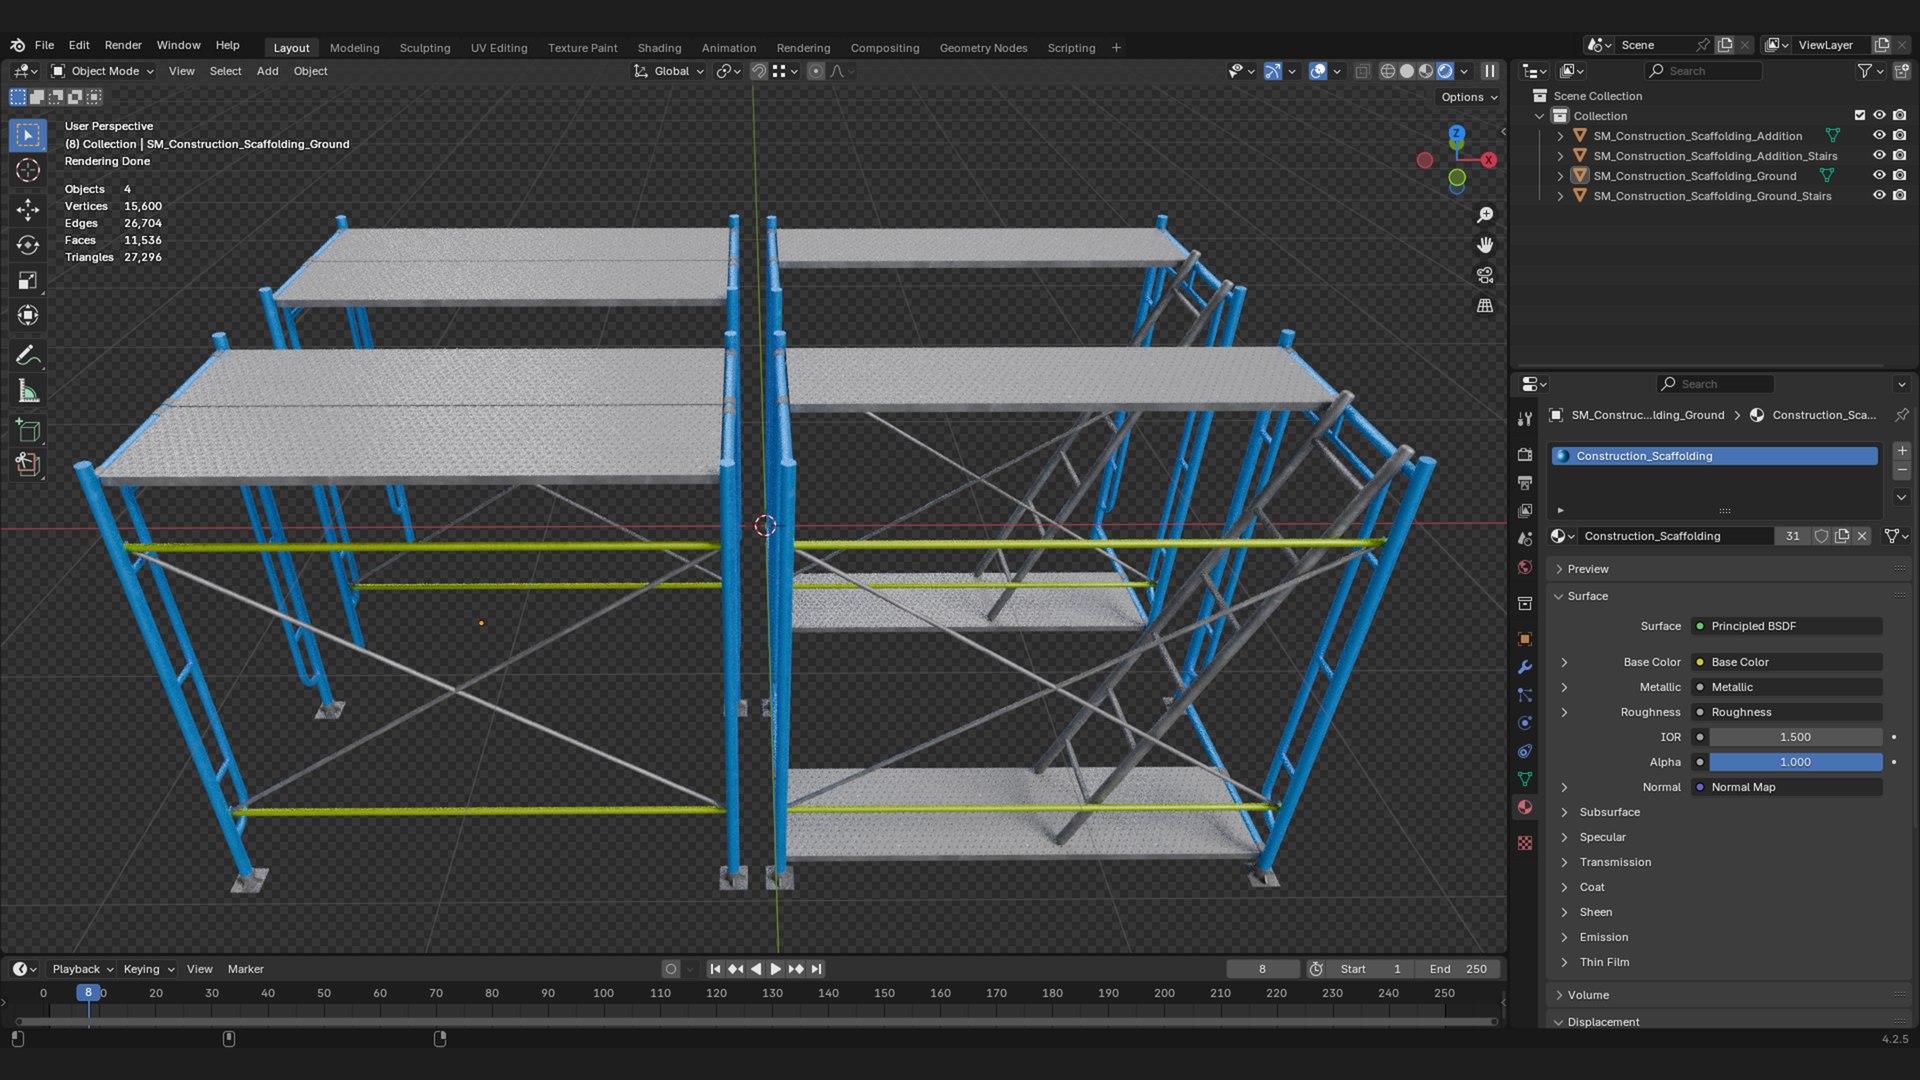Select the Annotate tool
Screen dimensions: 1920x1080
[x=28, y=356]
